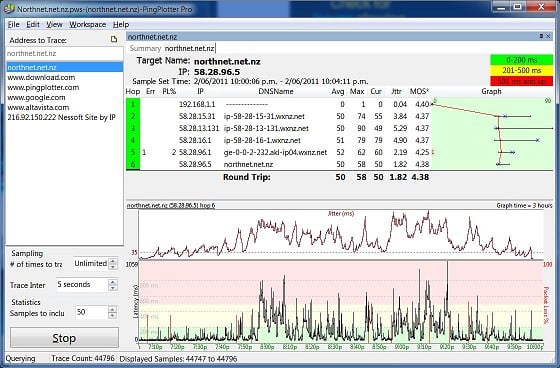Click the new address document icon
The height and width of the screenshot is (368, 560).
114,39
